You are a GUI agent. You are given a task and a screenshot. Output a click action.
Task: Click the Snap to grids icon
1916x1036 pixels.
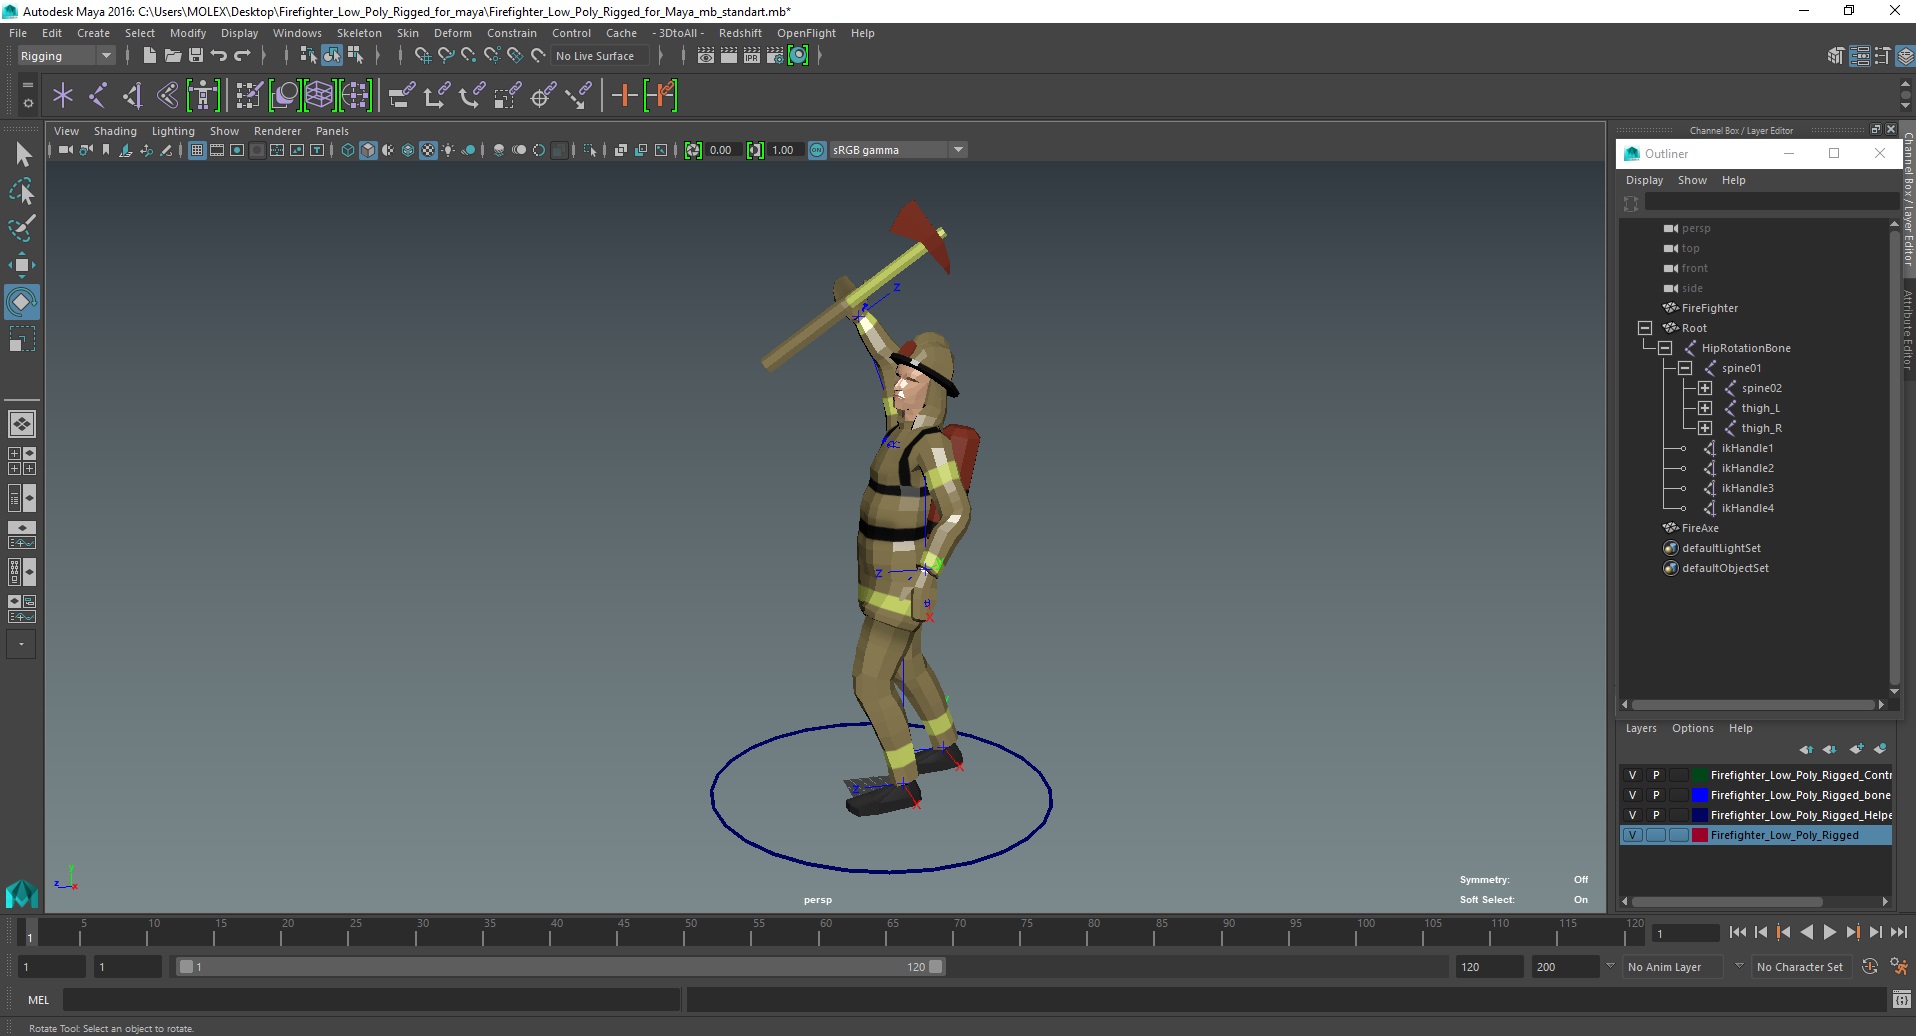point(422,56)
